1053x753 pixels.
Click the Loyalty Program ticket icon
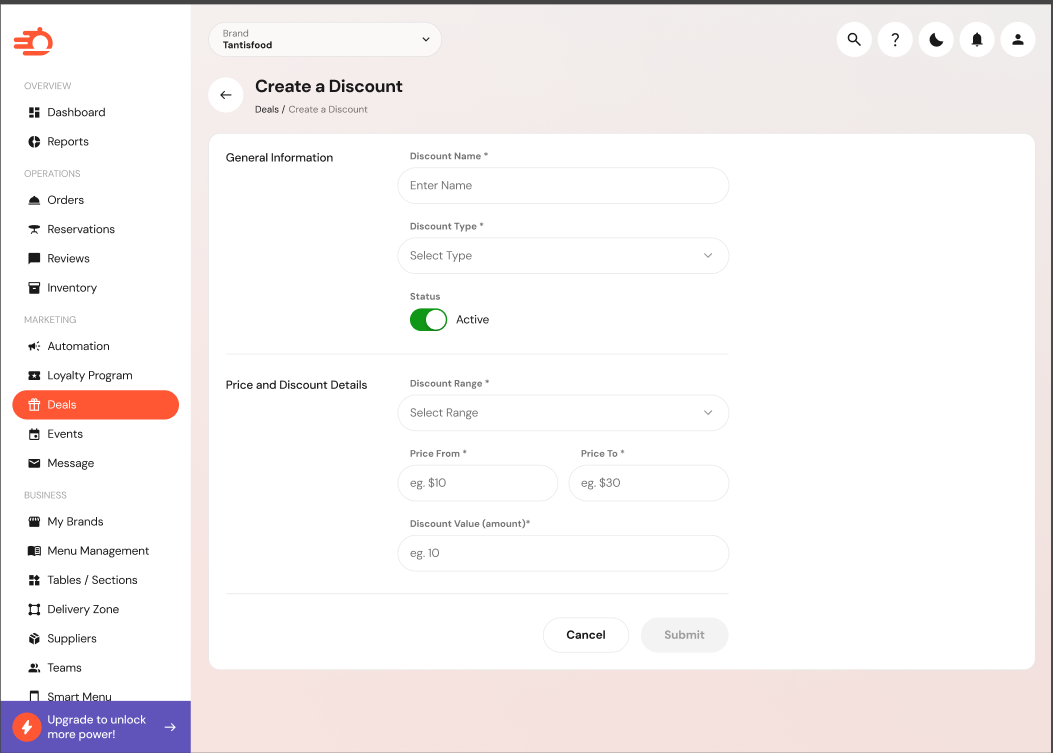pyautogui.click(x=34, y=375)
